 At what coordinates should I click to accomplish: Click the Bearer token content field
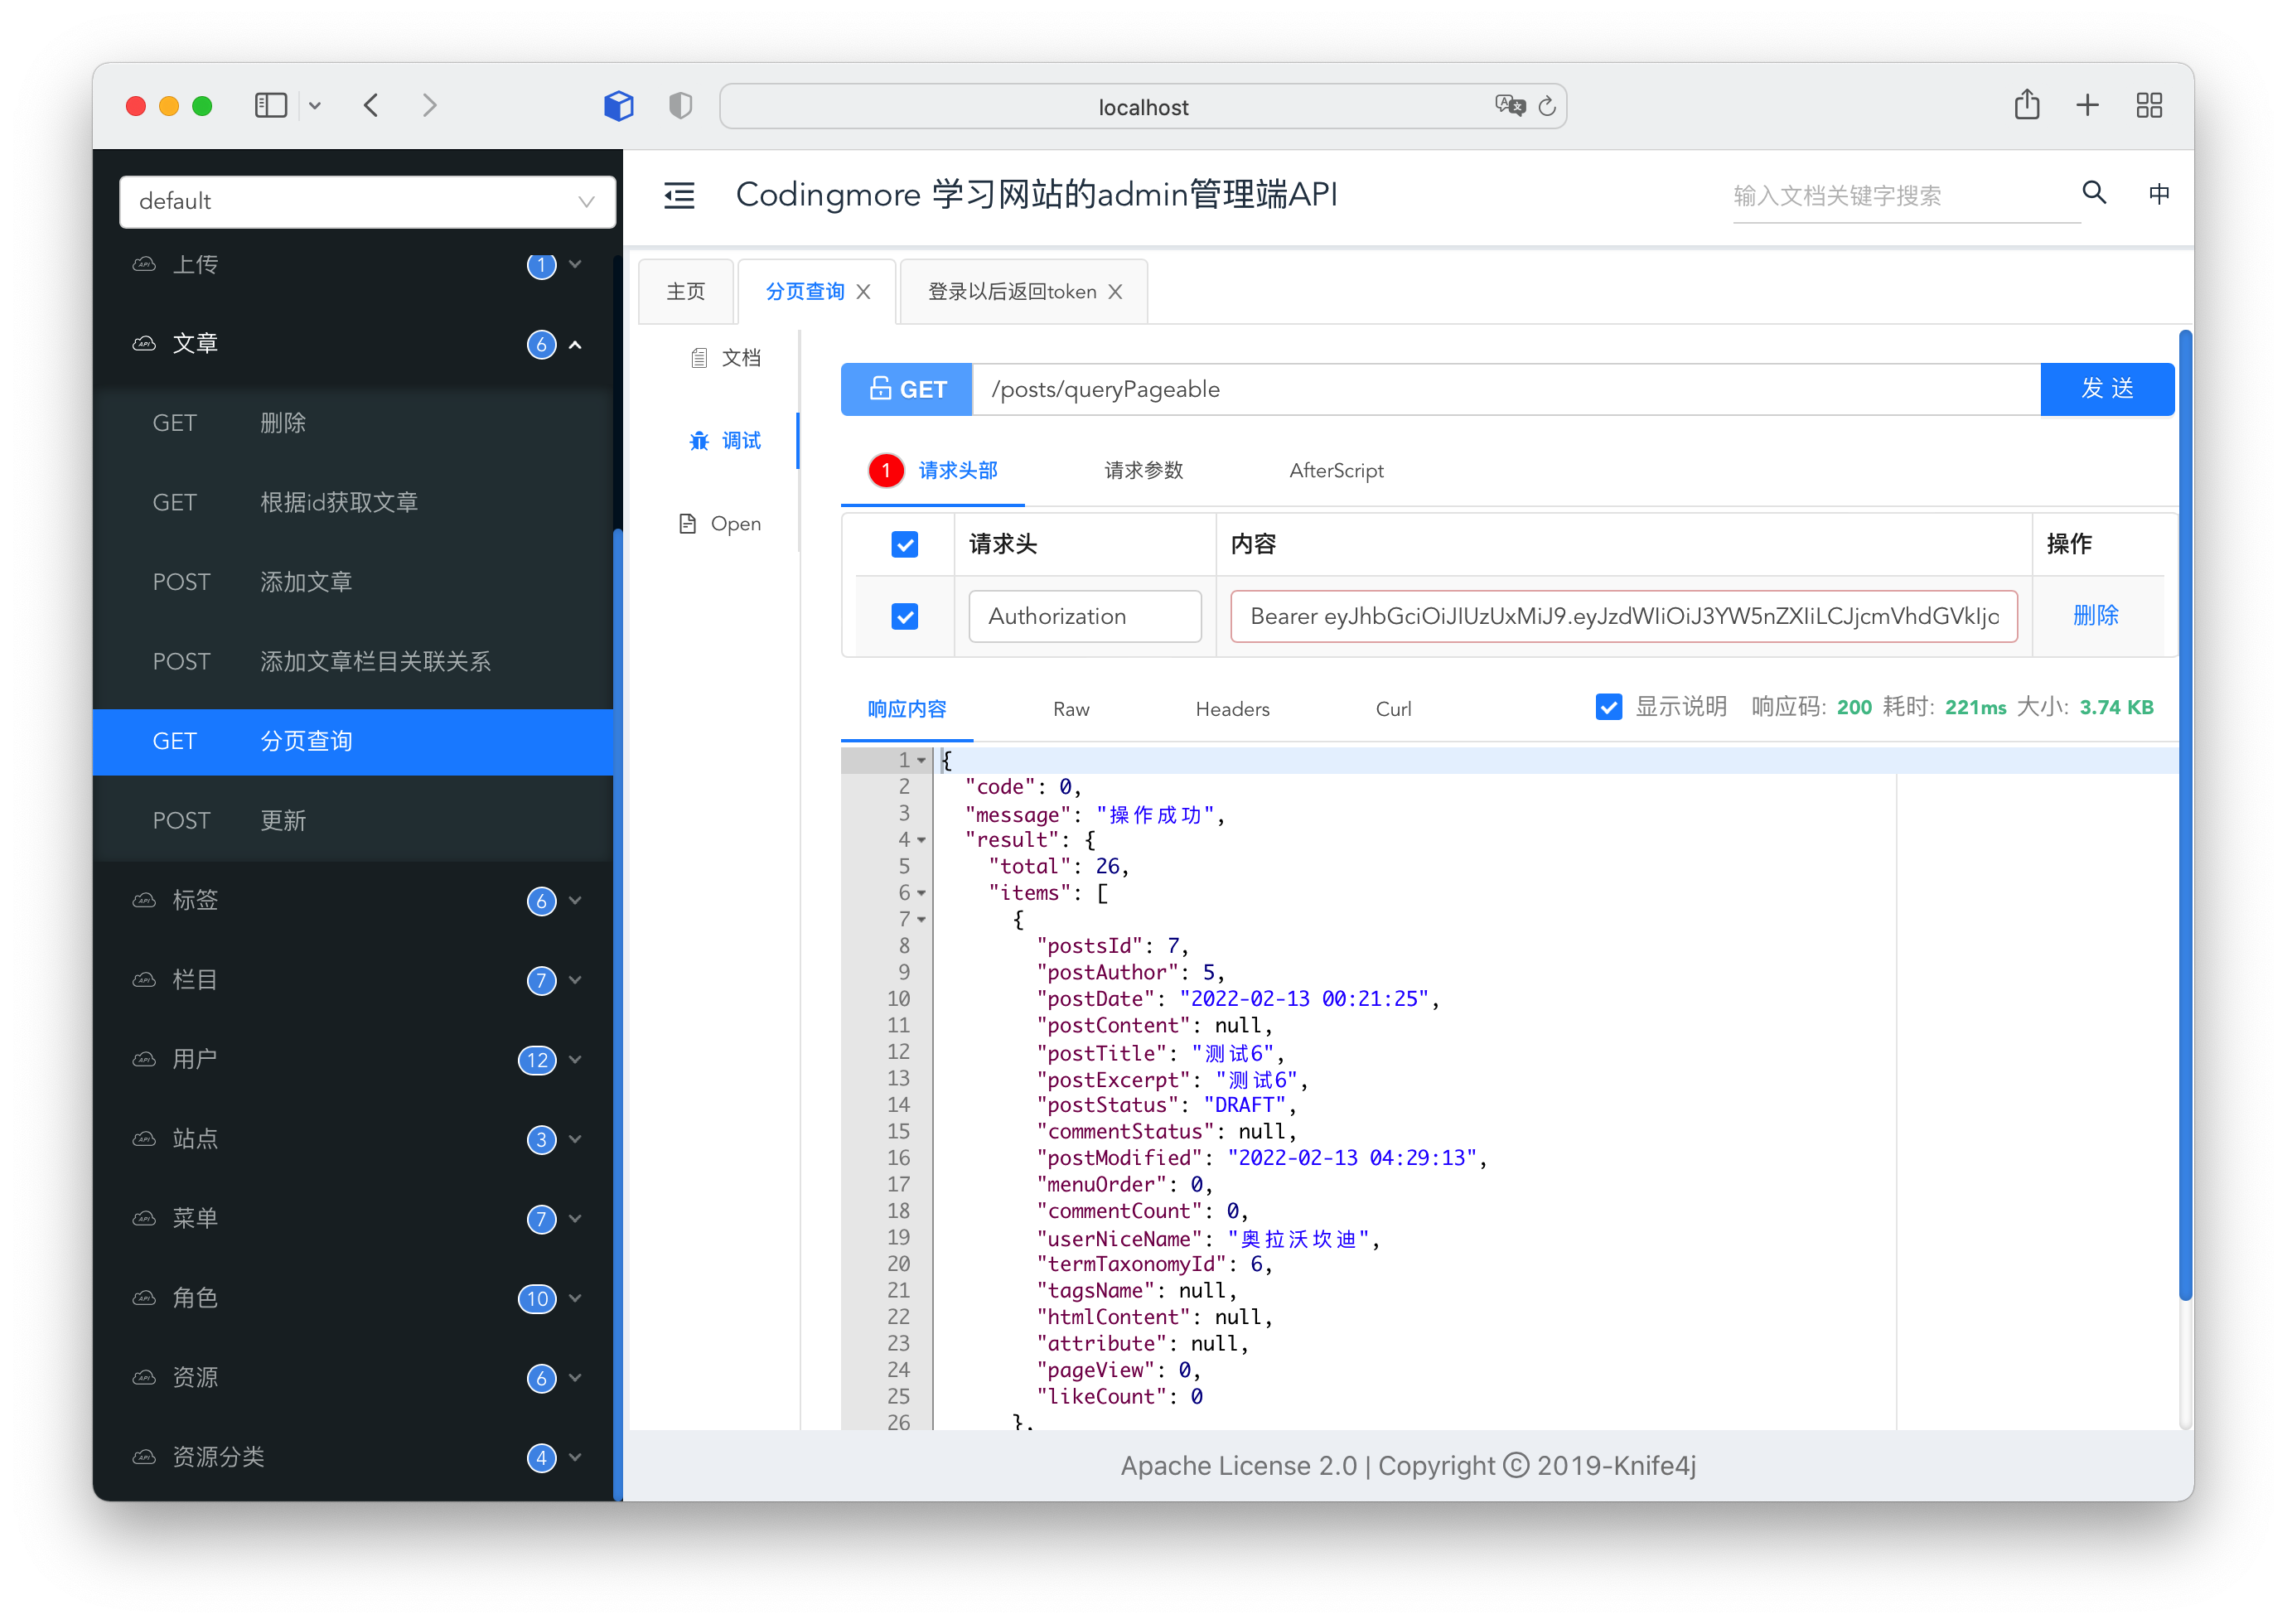tap(1623, 617)
